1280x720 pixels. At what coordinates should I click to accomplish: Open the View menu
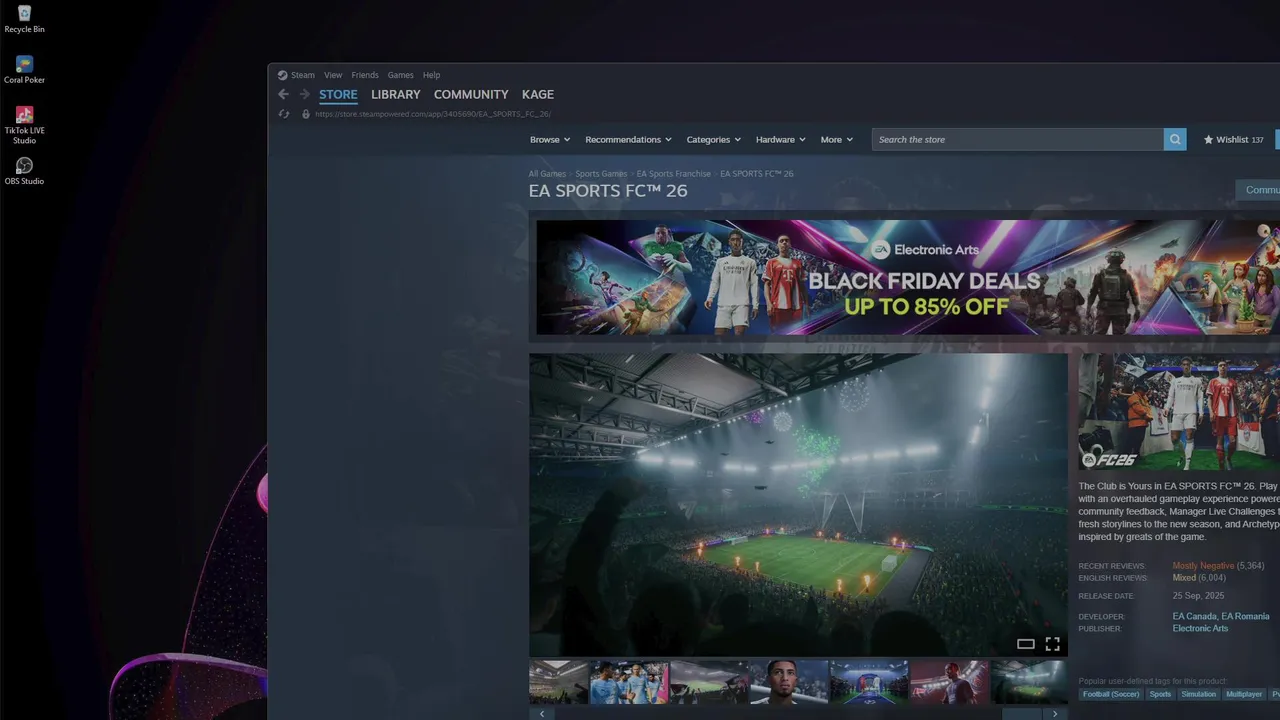(333, 75)
